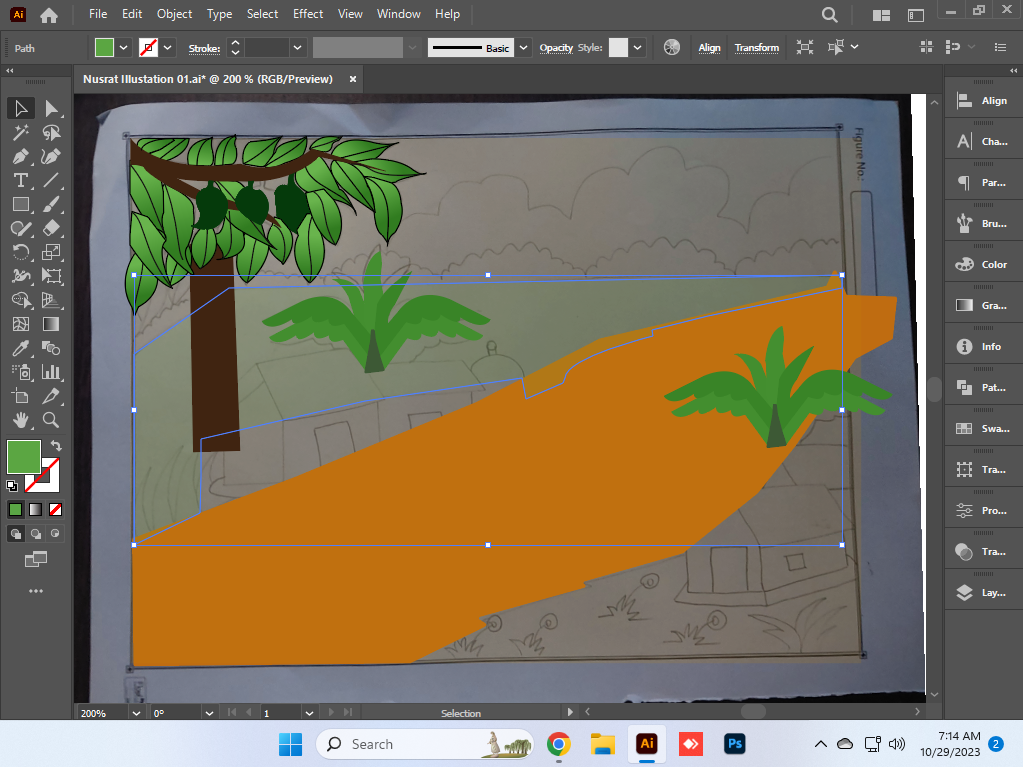Pick the Eyedropper tool
This screenshot has height=767, width=1023.
click(x=20, y=348)
